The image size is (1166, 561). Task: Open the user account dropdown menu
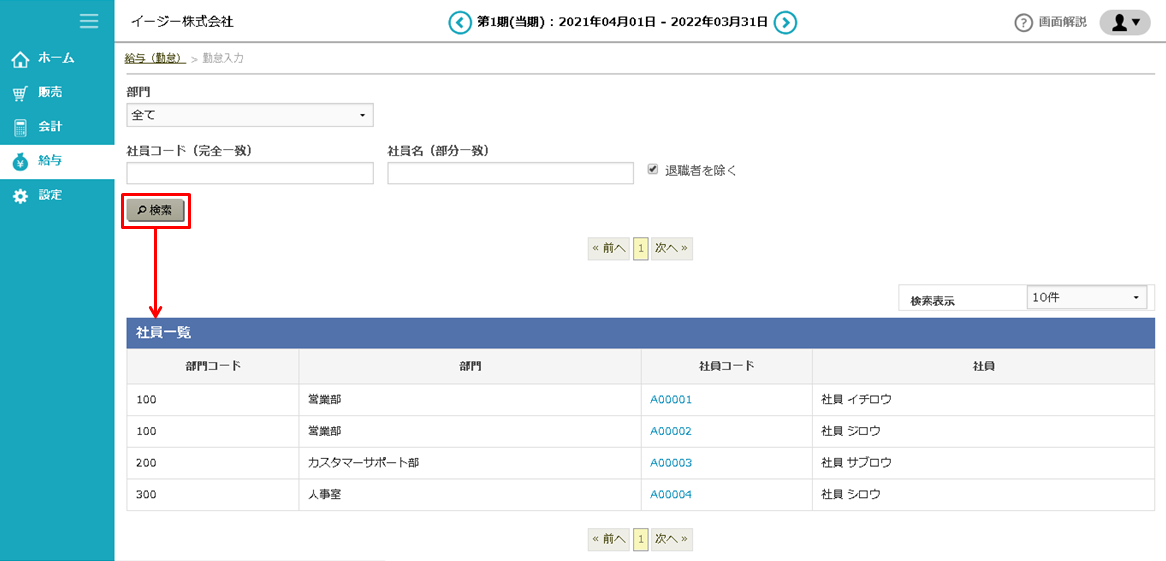point(1125,22)
